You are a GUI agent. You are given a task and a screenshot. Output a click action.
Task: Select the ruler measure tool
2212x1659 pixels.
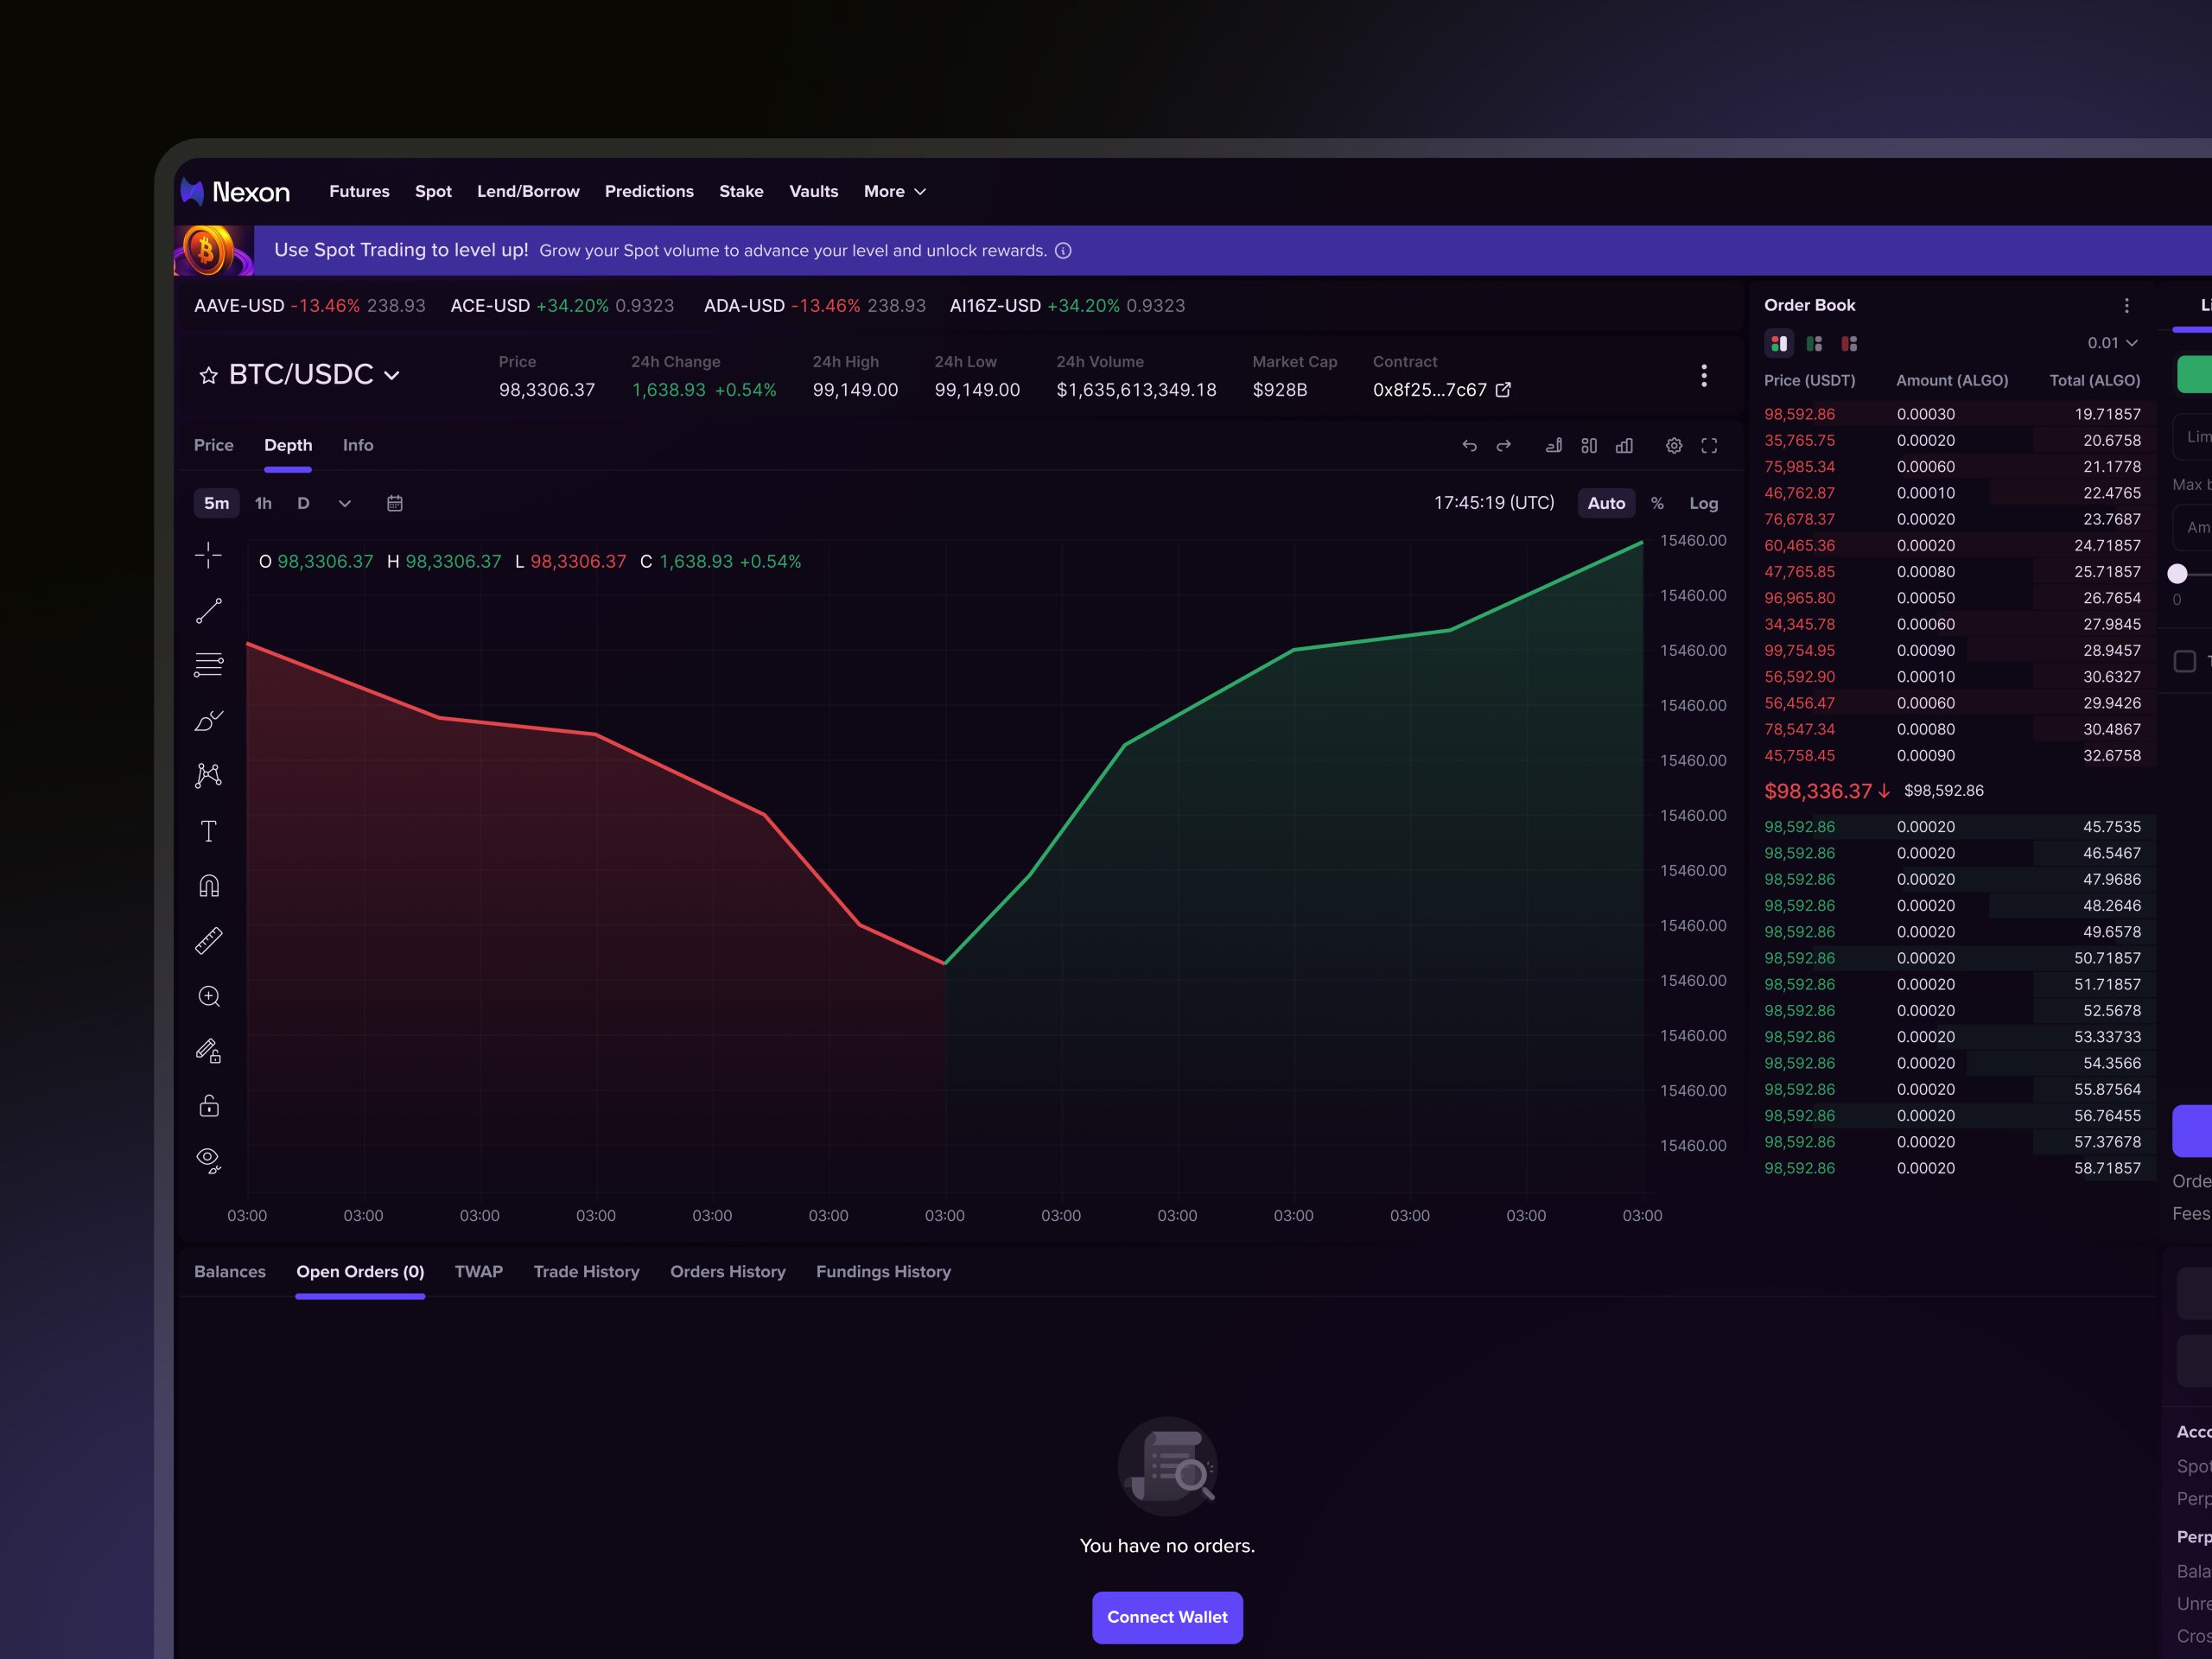208,941
